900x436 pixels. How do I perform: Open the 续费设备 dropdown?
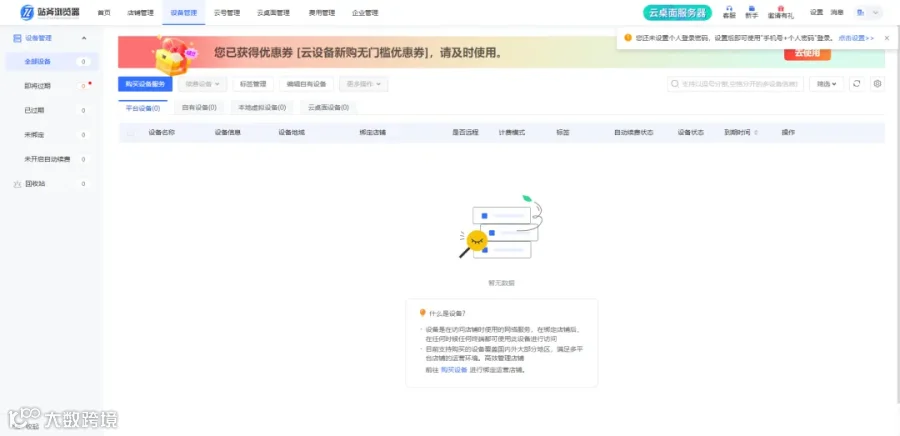pyautogui.click(x=203, y=84)
